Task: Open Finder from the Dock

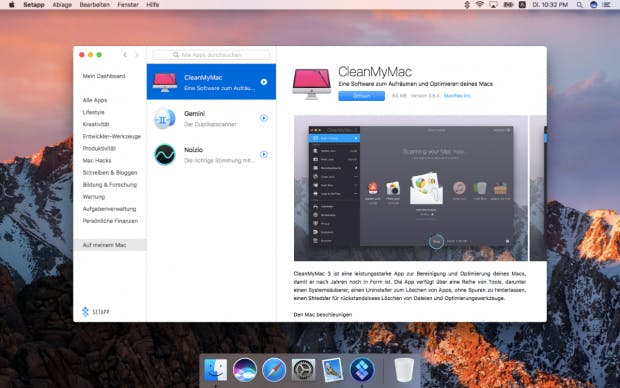Action: tap(215, 370)
